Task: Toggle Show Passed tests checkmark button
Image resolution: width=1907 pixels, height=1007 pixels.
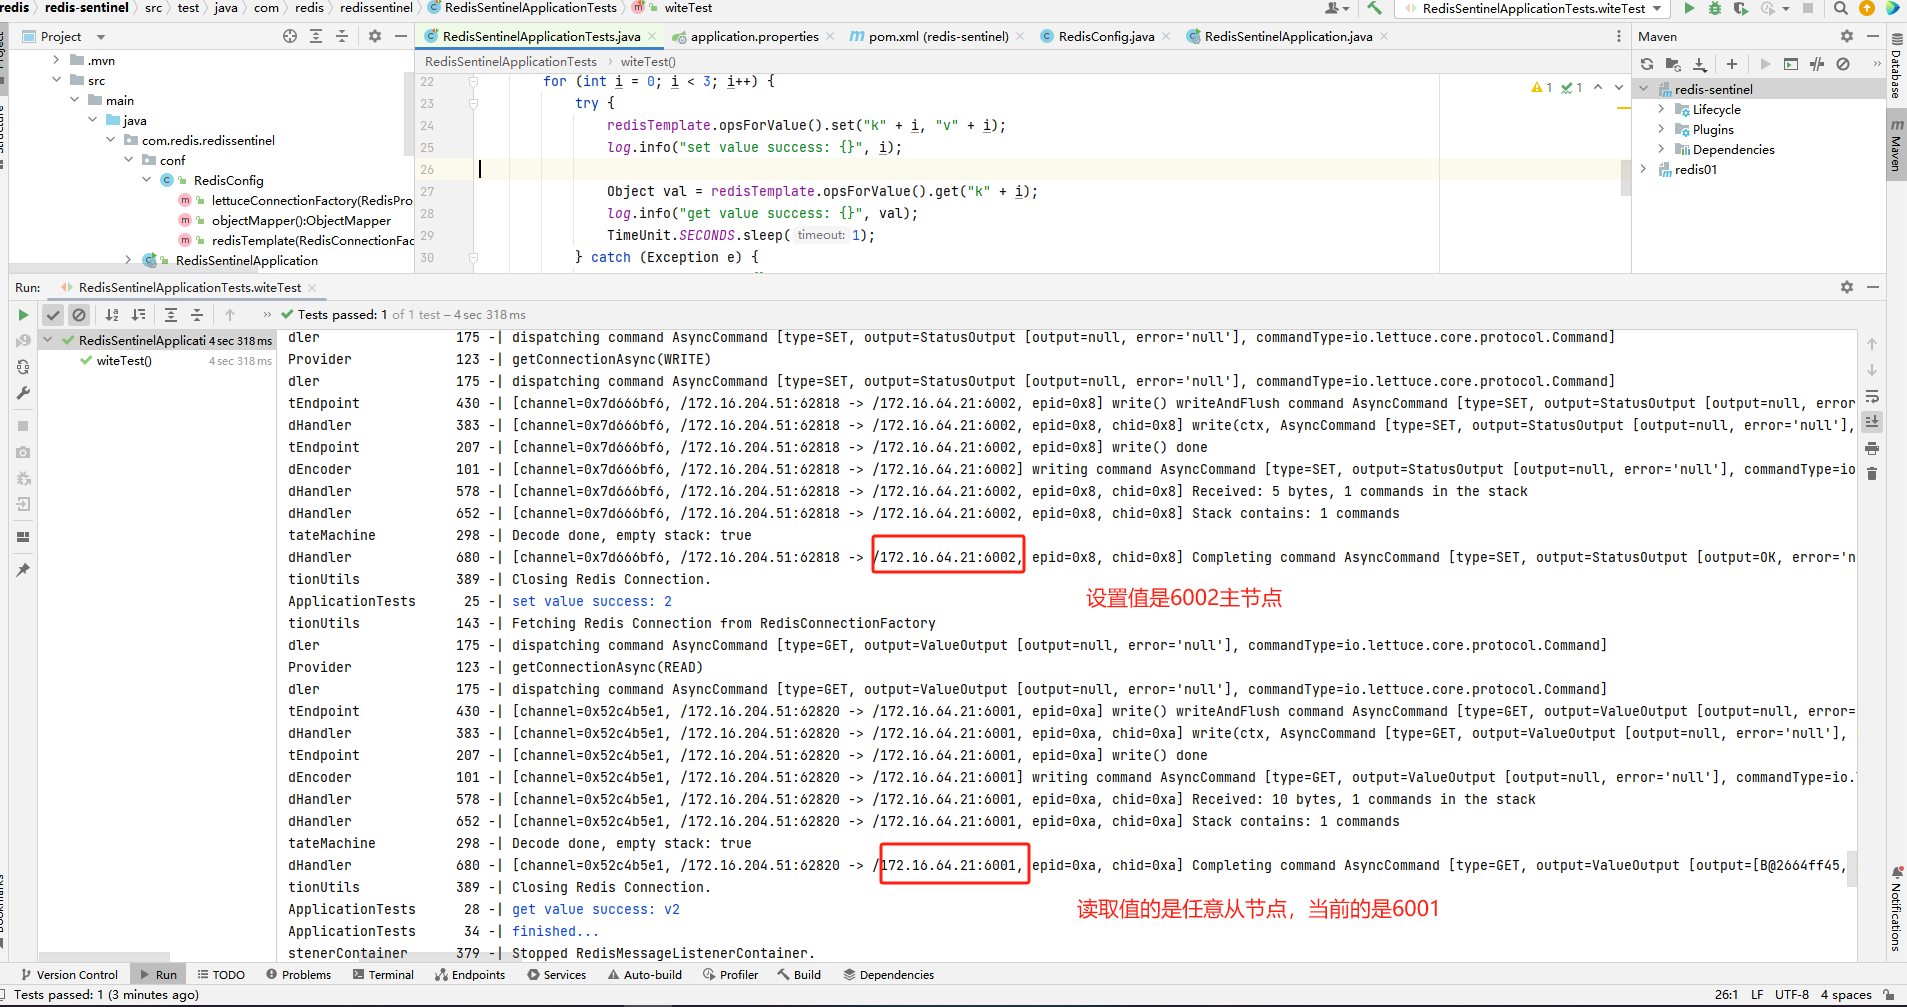Action: [53, 315]
